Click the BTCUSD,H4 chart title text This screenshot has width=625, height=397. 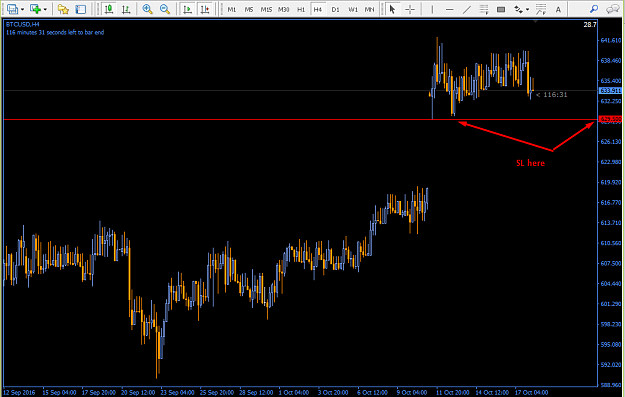point(22,25)
